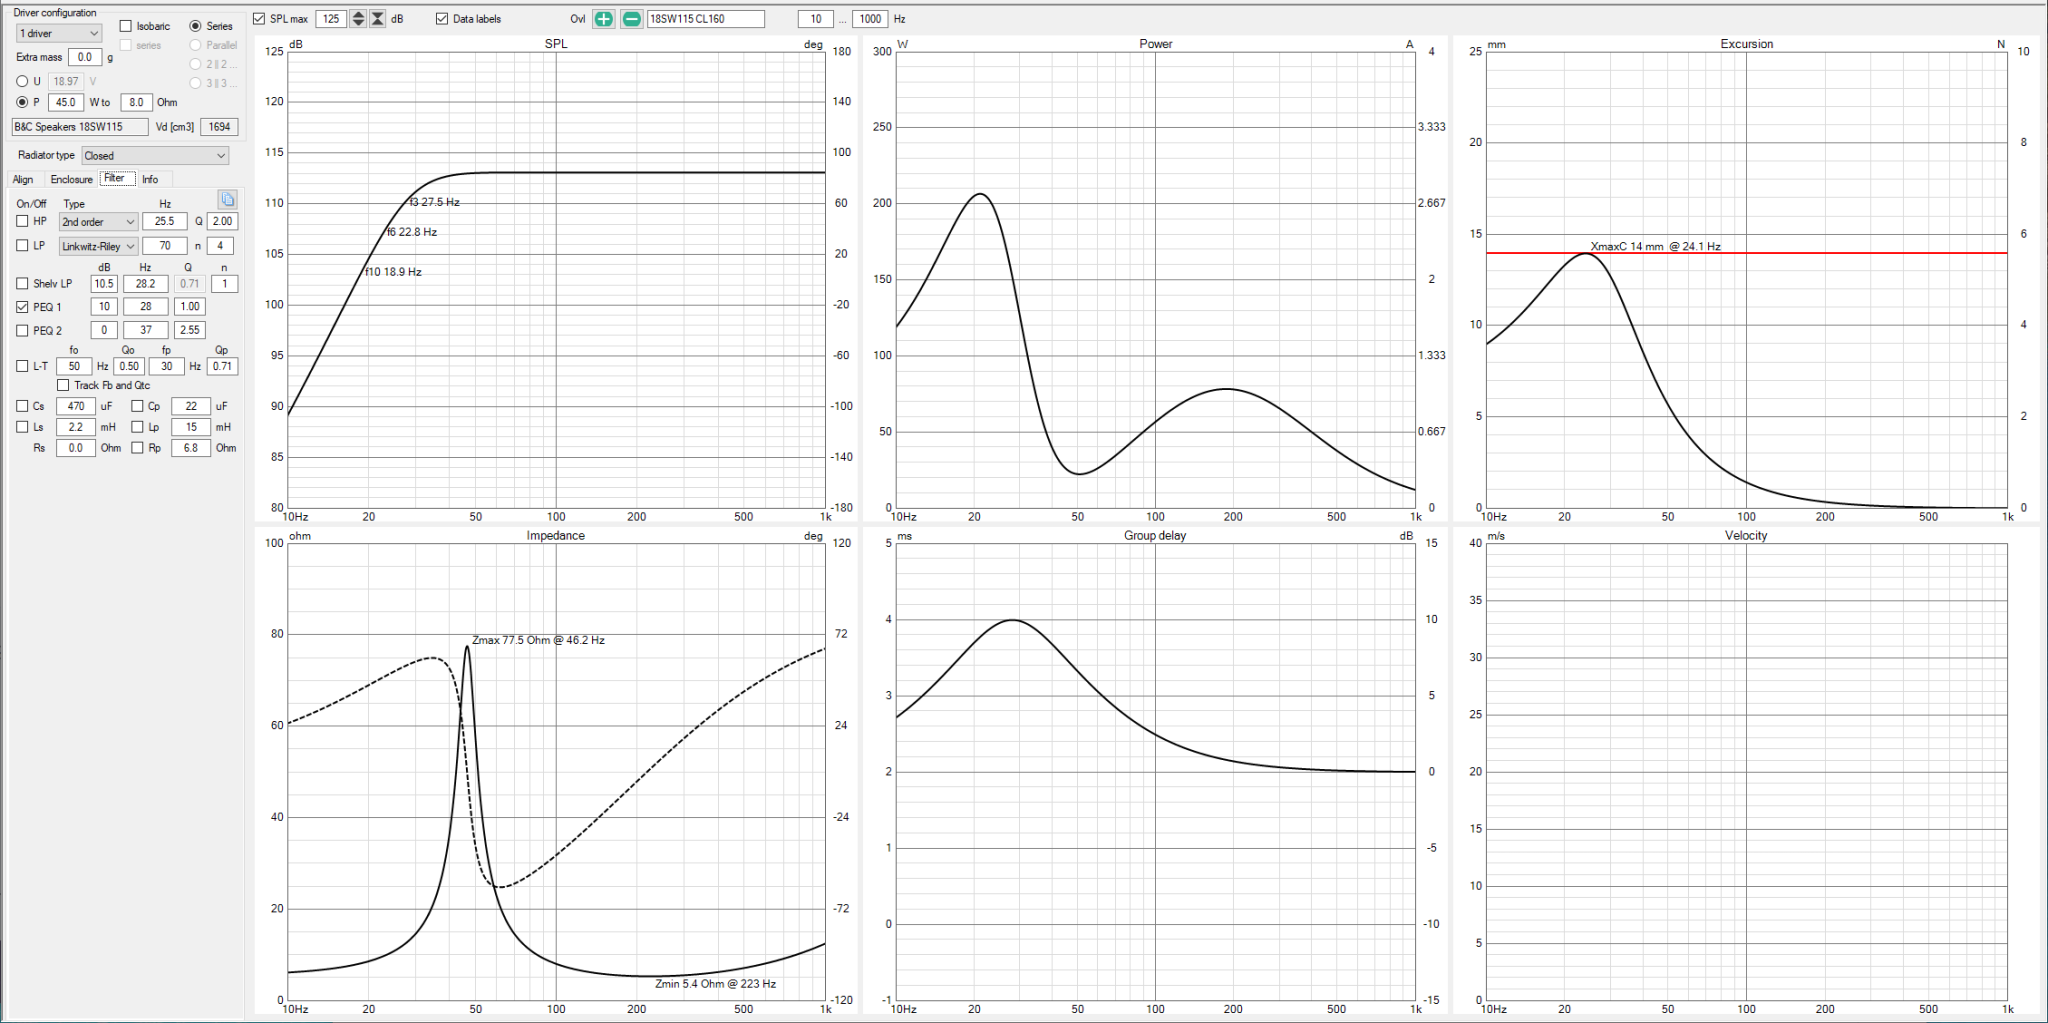This screenshot has height=1023, width=2048.
Task: Enable the Cs series capacitor checkbox
Action: coord(22,406)
